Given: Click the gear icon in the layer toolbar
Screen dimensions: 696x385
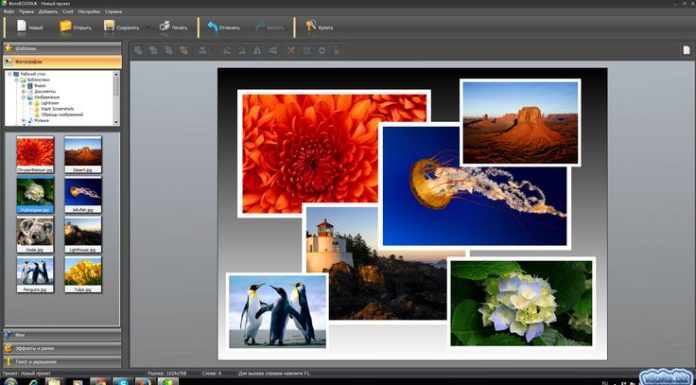Looking at the screenshot, I should [x=322, y=50].
